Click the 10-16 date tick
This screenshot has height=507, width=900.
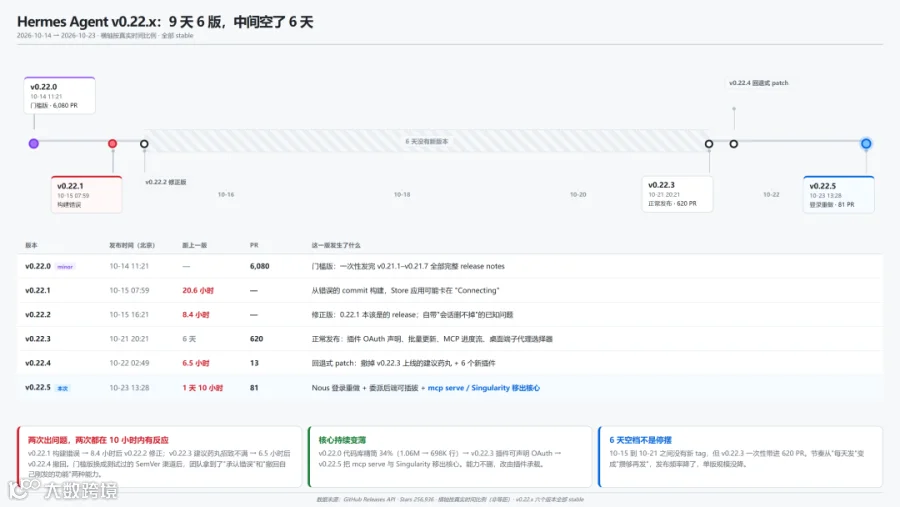226,195
